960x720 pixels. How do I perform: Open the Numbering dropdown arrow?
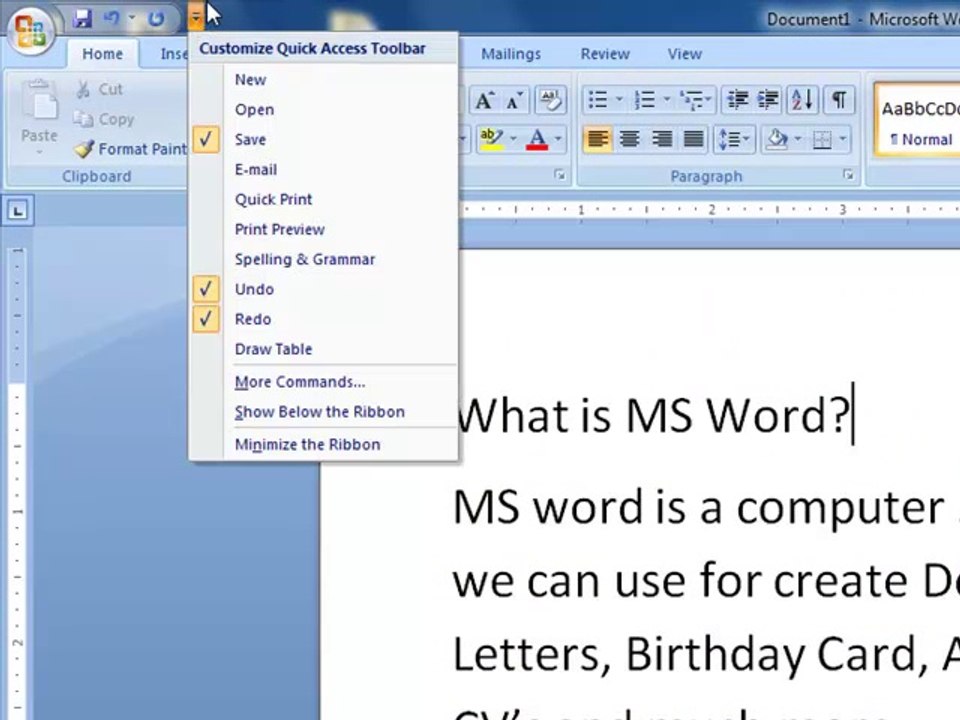coord(667,99)
